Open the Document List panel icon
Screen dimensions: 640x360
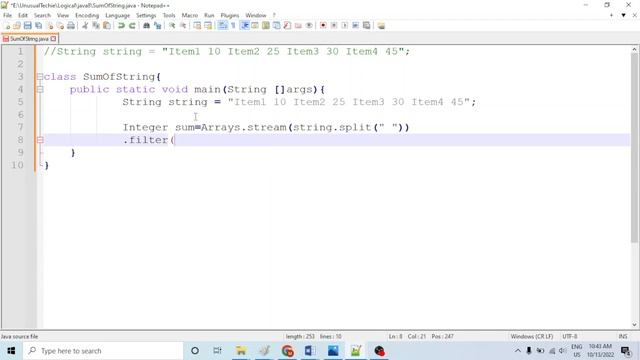(276, 26)
